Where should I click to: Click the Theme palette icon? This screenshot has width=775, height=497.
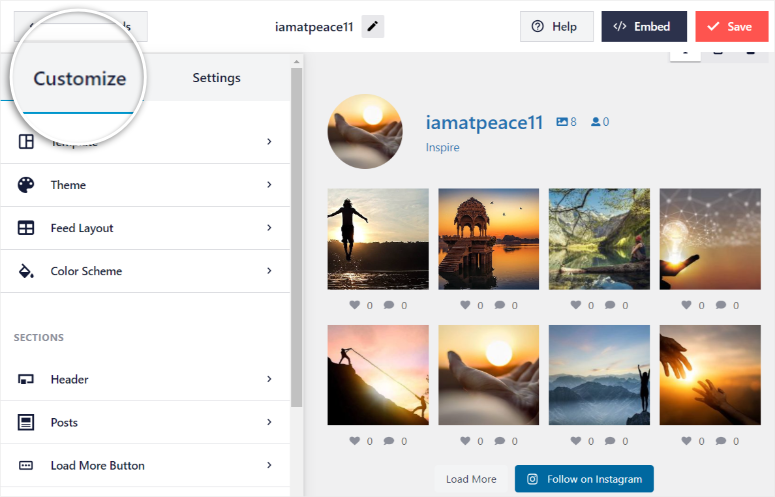[26, 185]
